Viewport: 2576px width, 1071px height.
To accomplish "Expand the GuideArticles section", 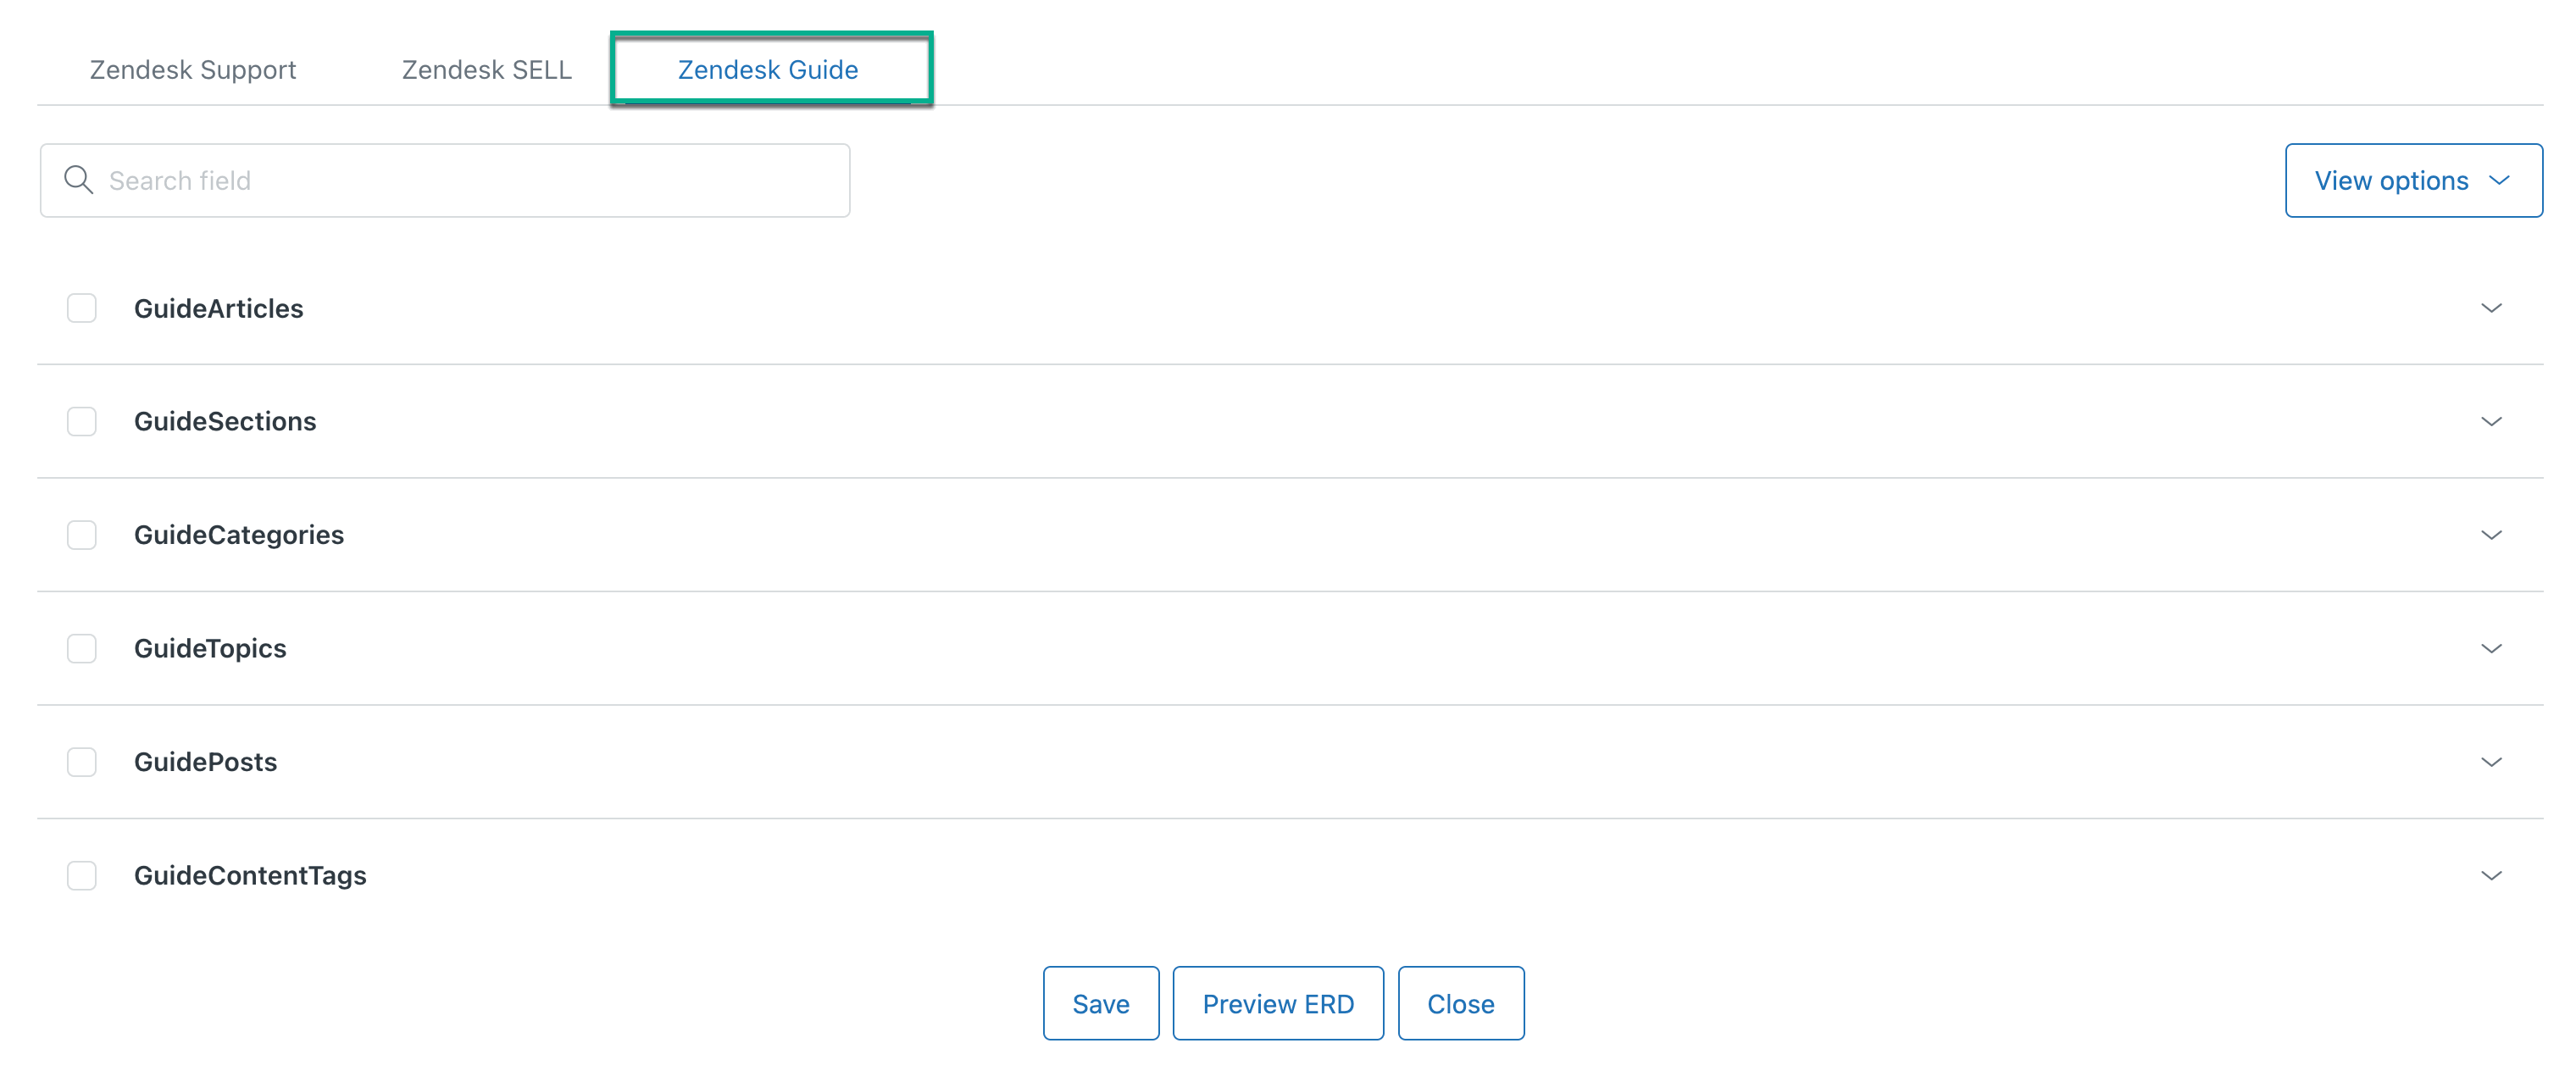I will (2491, 308).
